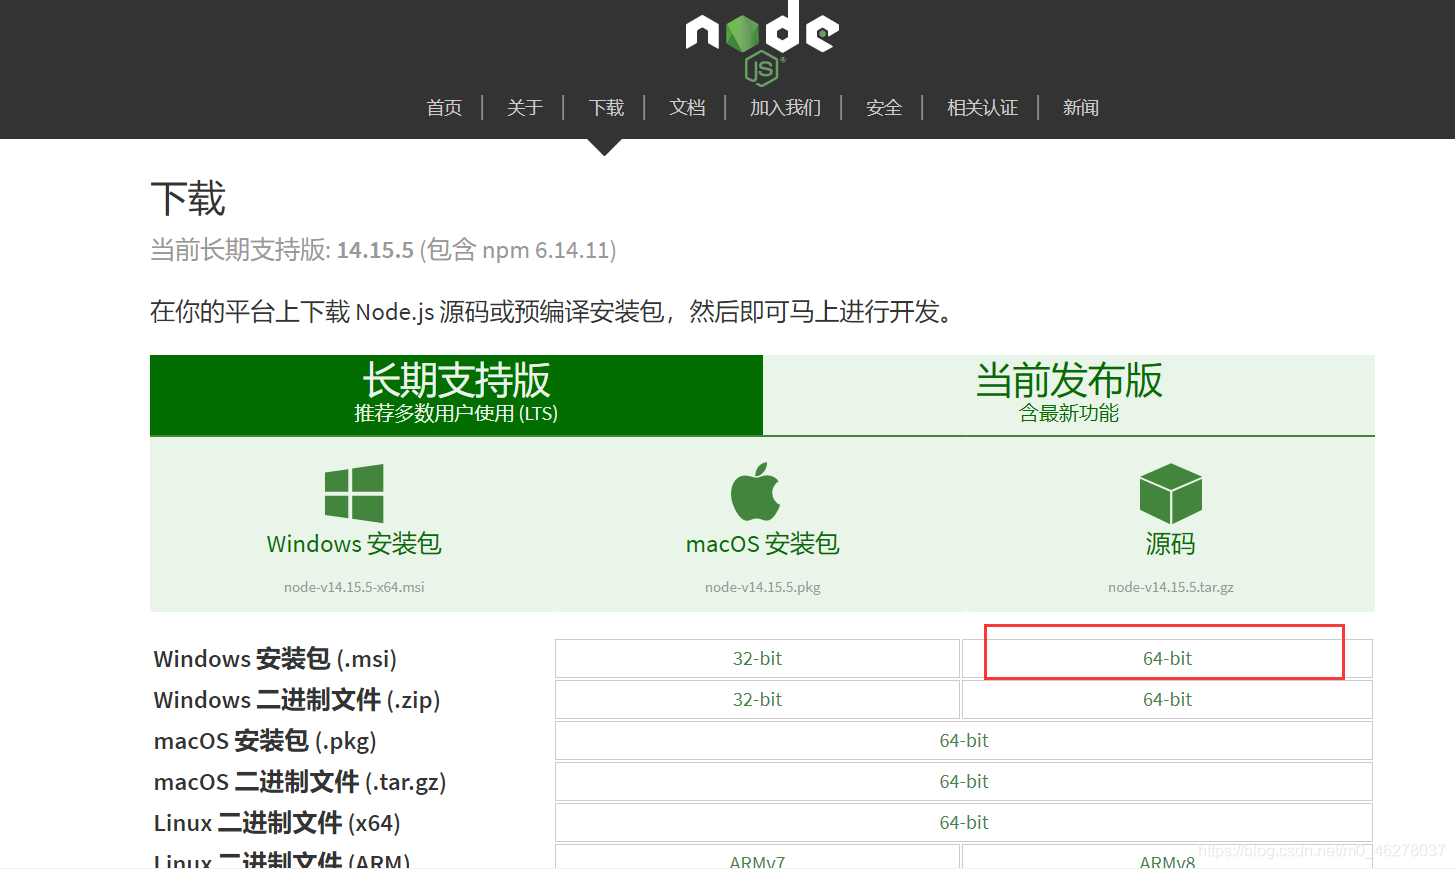Download Linux x64 64-bit binary
Screen dimensions: 1455x869
point(964,823)
